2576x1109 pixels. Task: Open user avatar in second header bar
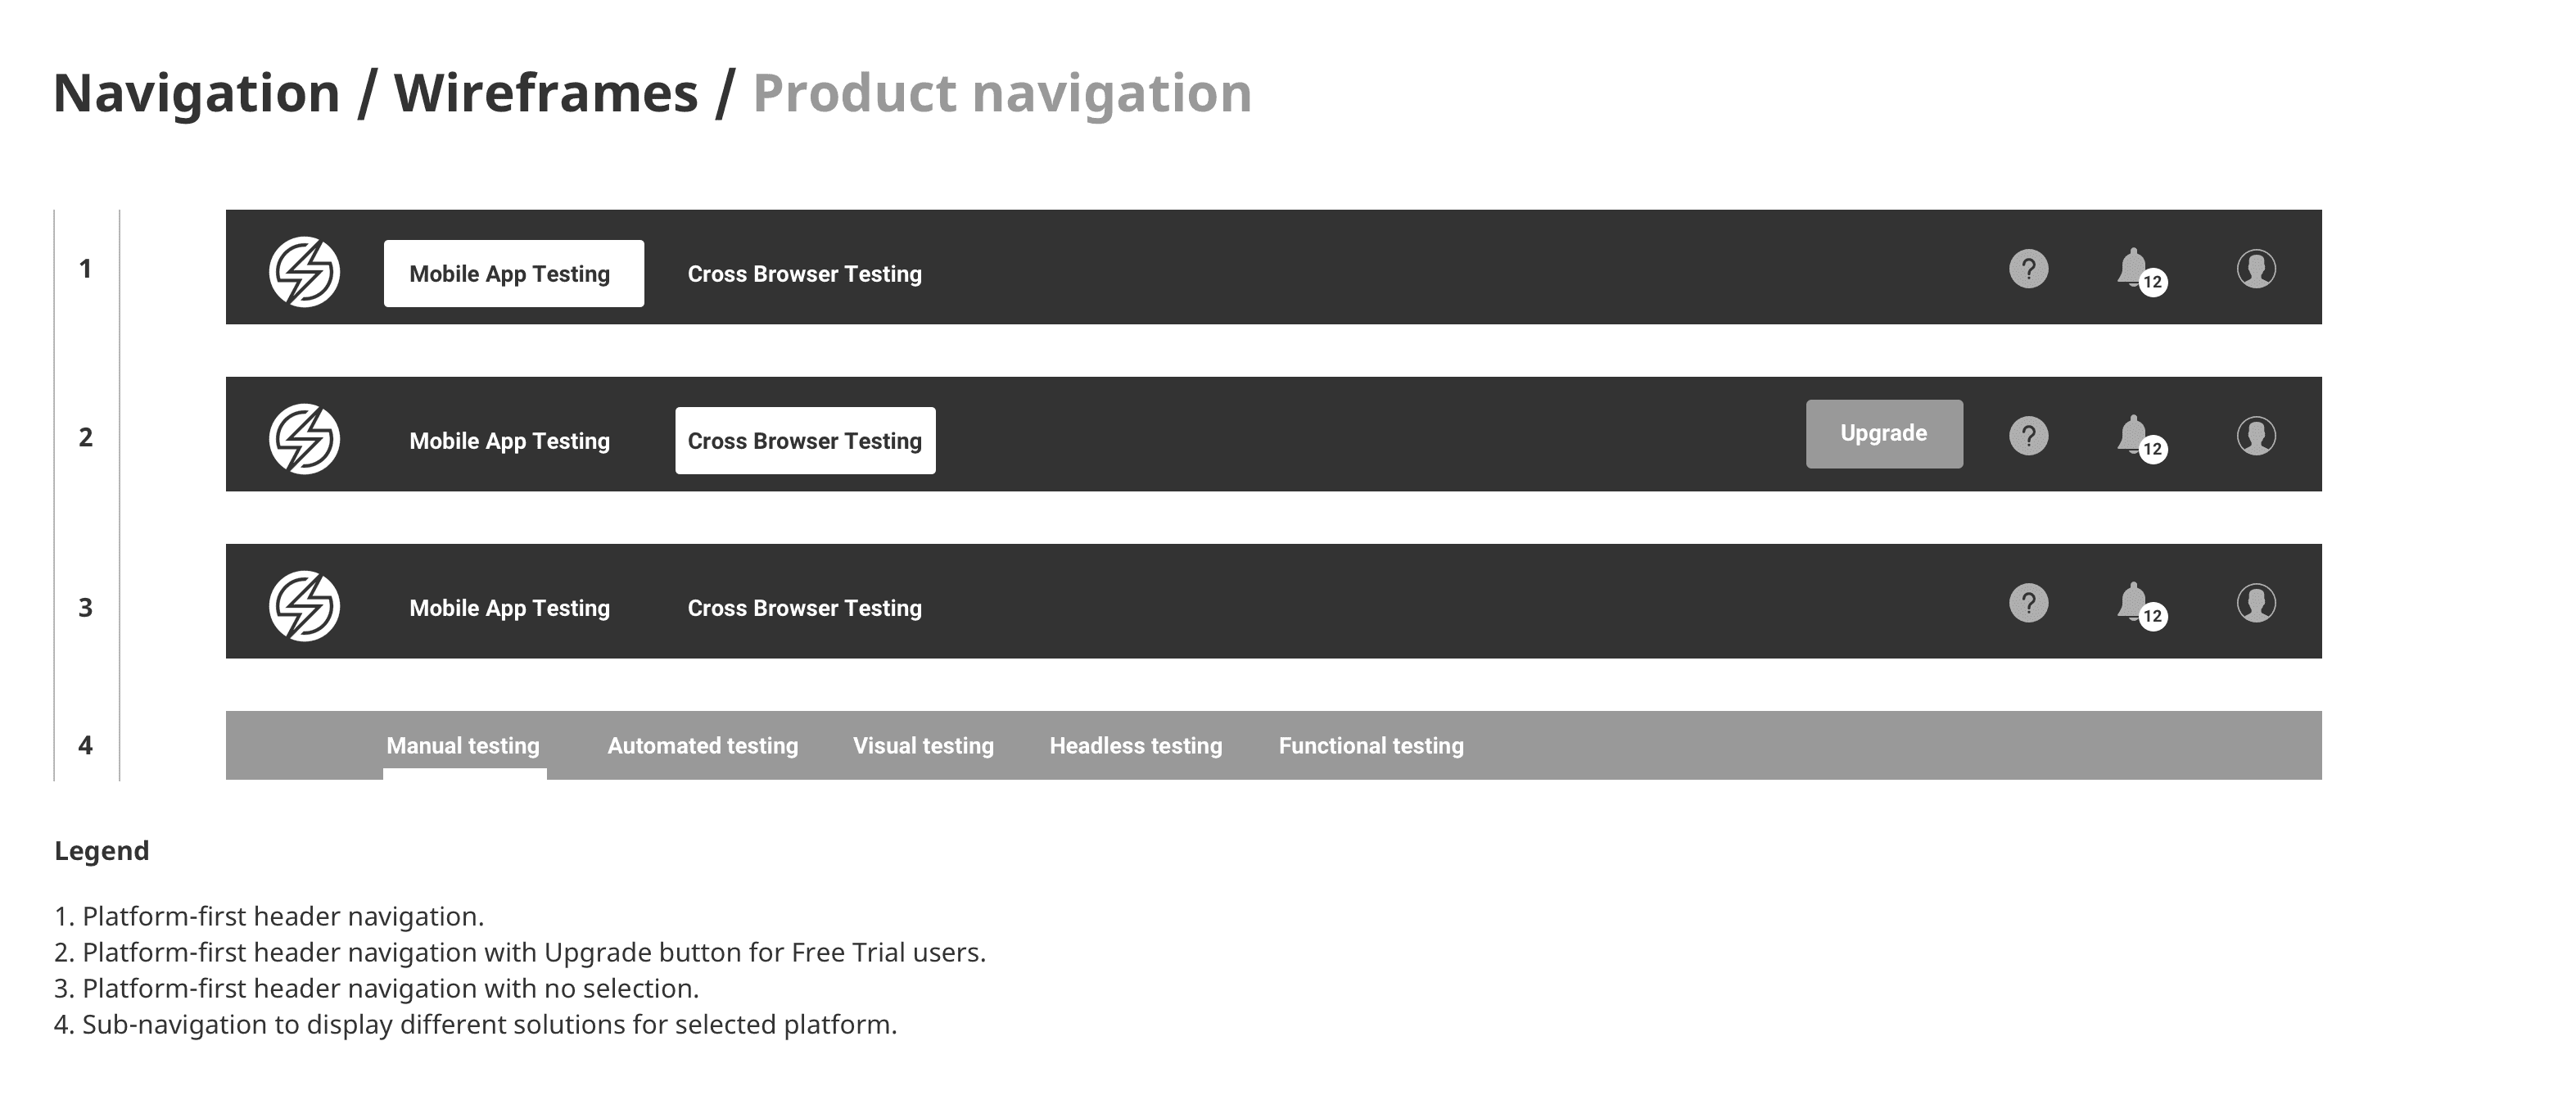point(2256,436)
